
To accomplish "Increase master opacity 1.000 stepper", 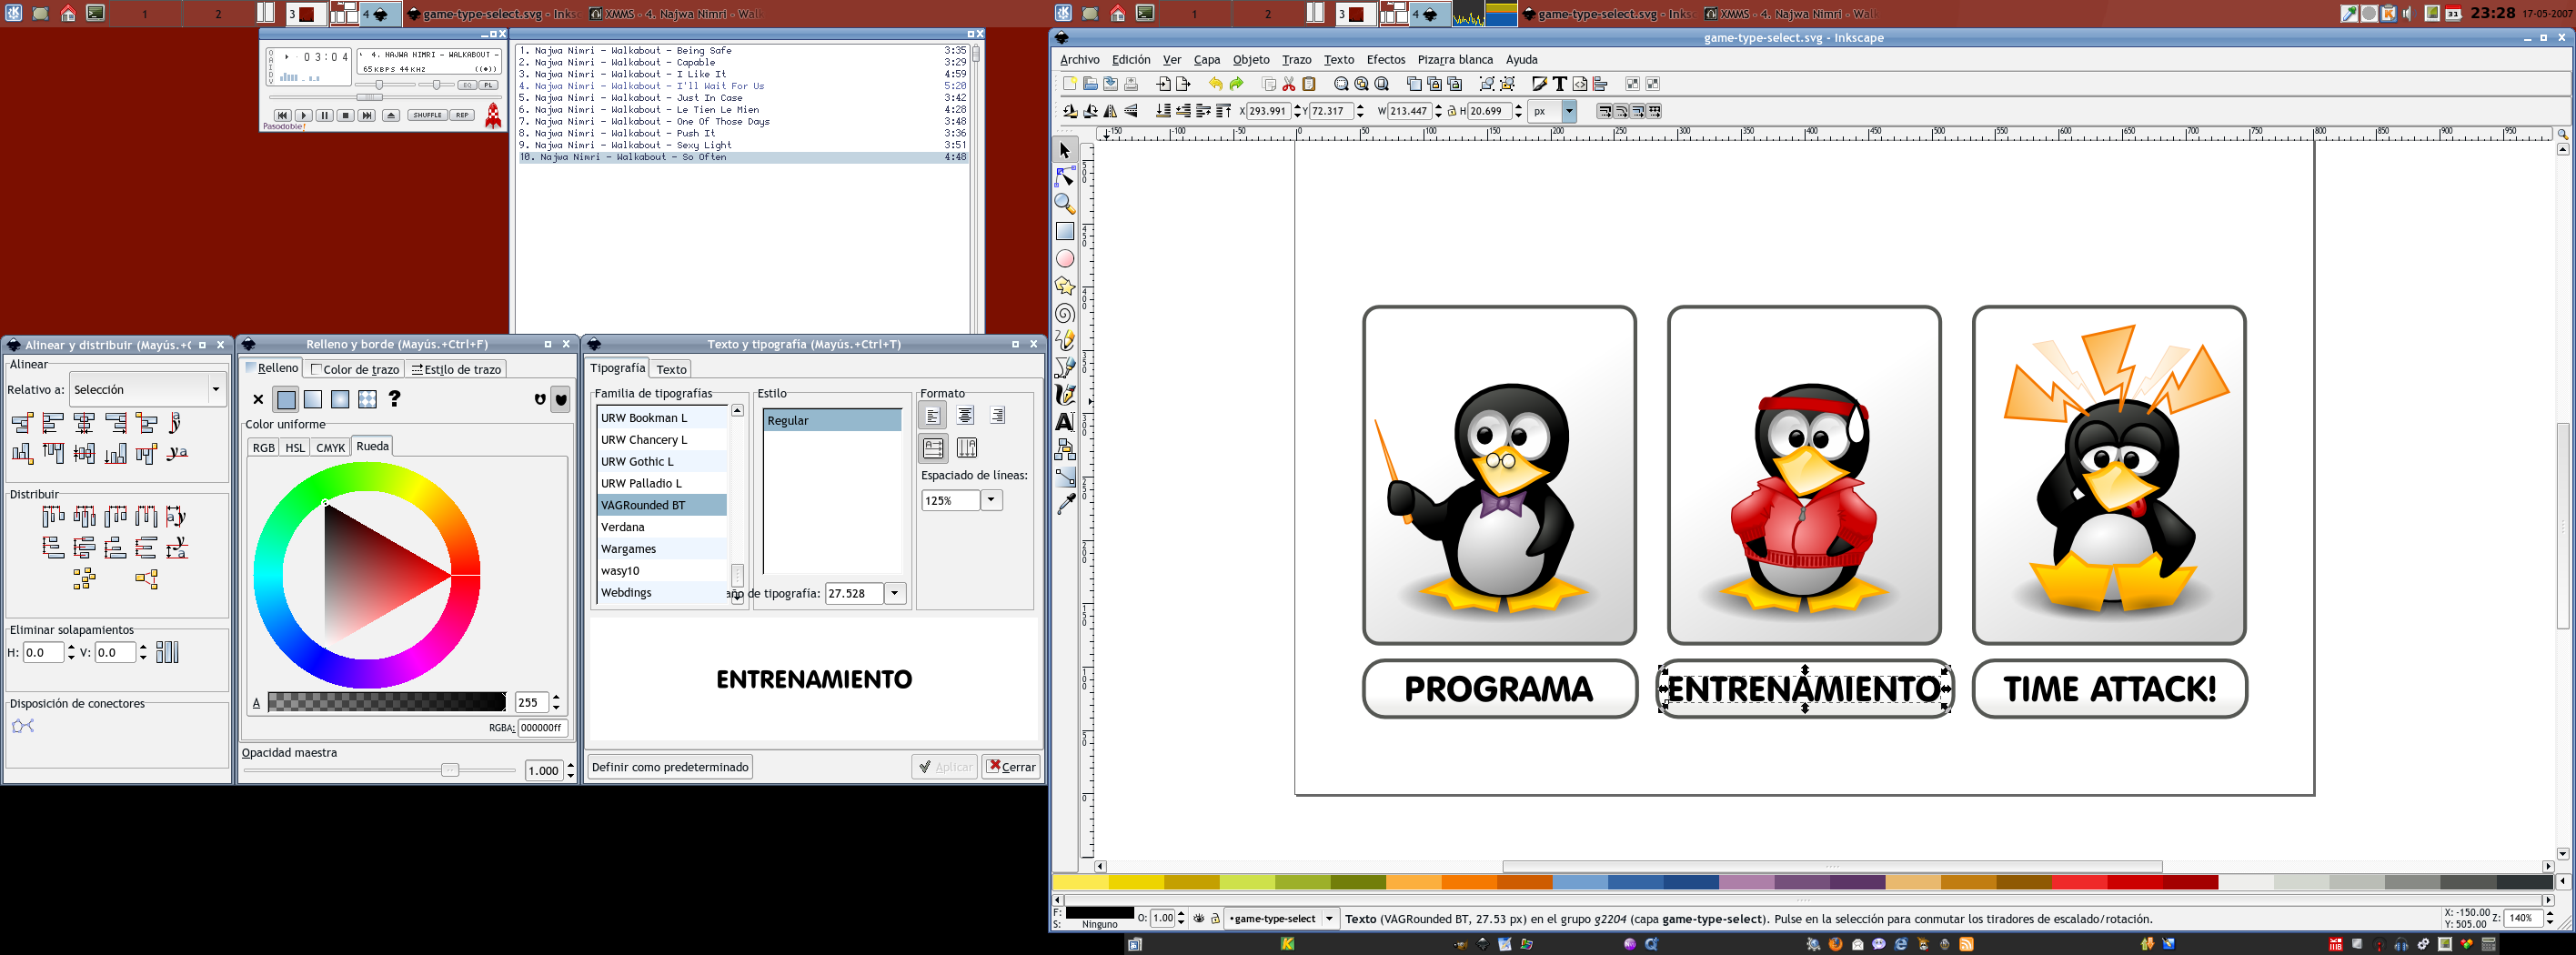I will (x=570, y=766).
